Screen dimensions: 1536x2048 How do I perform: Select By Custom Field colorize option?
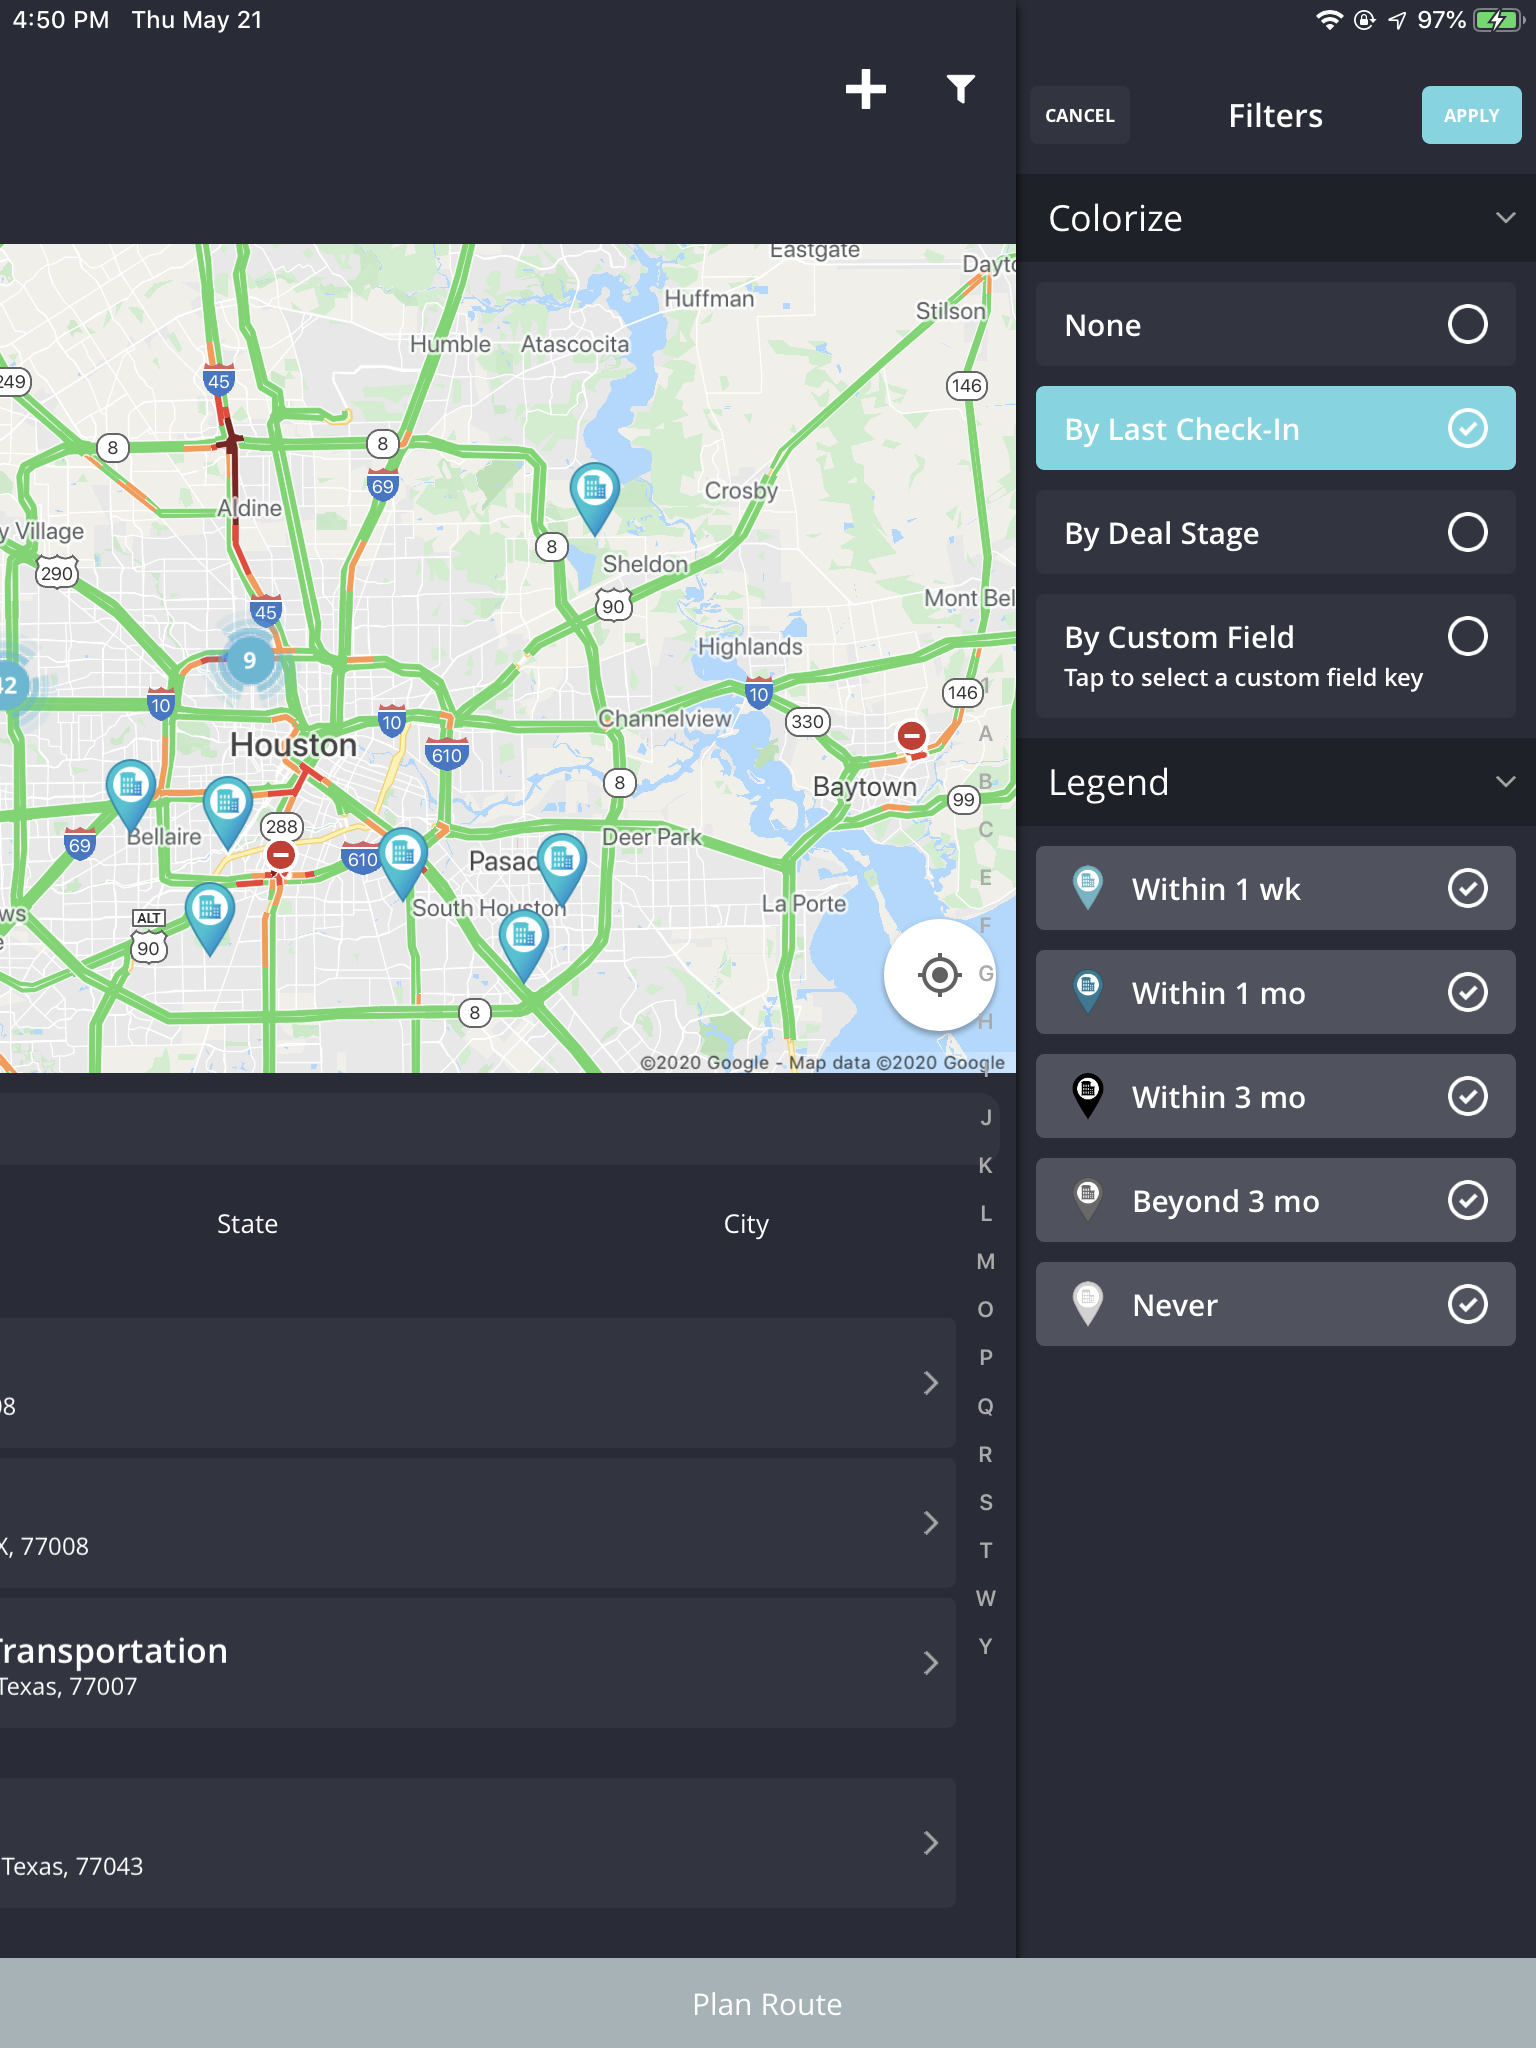1276,656
